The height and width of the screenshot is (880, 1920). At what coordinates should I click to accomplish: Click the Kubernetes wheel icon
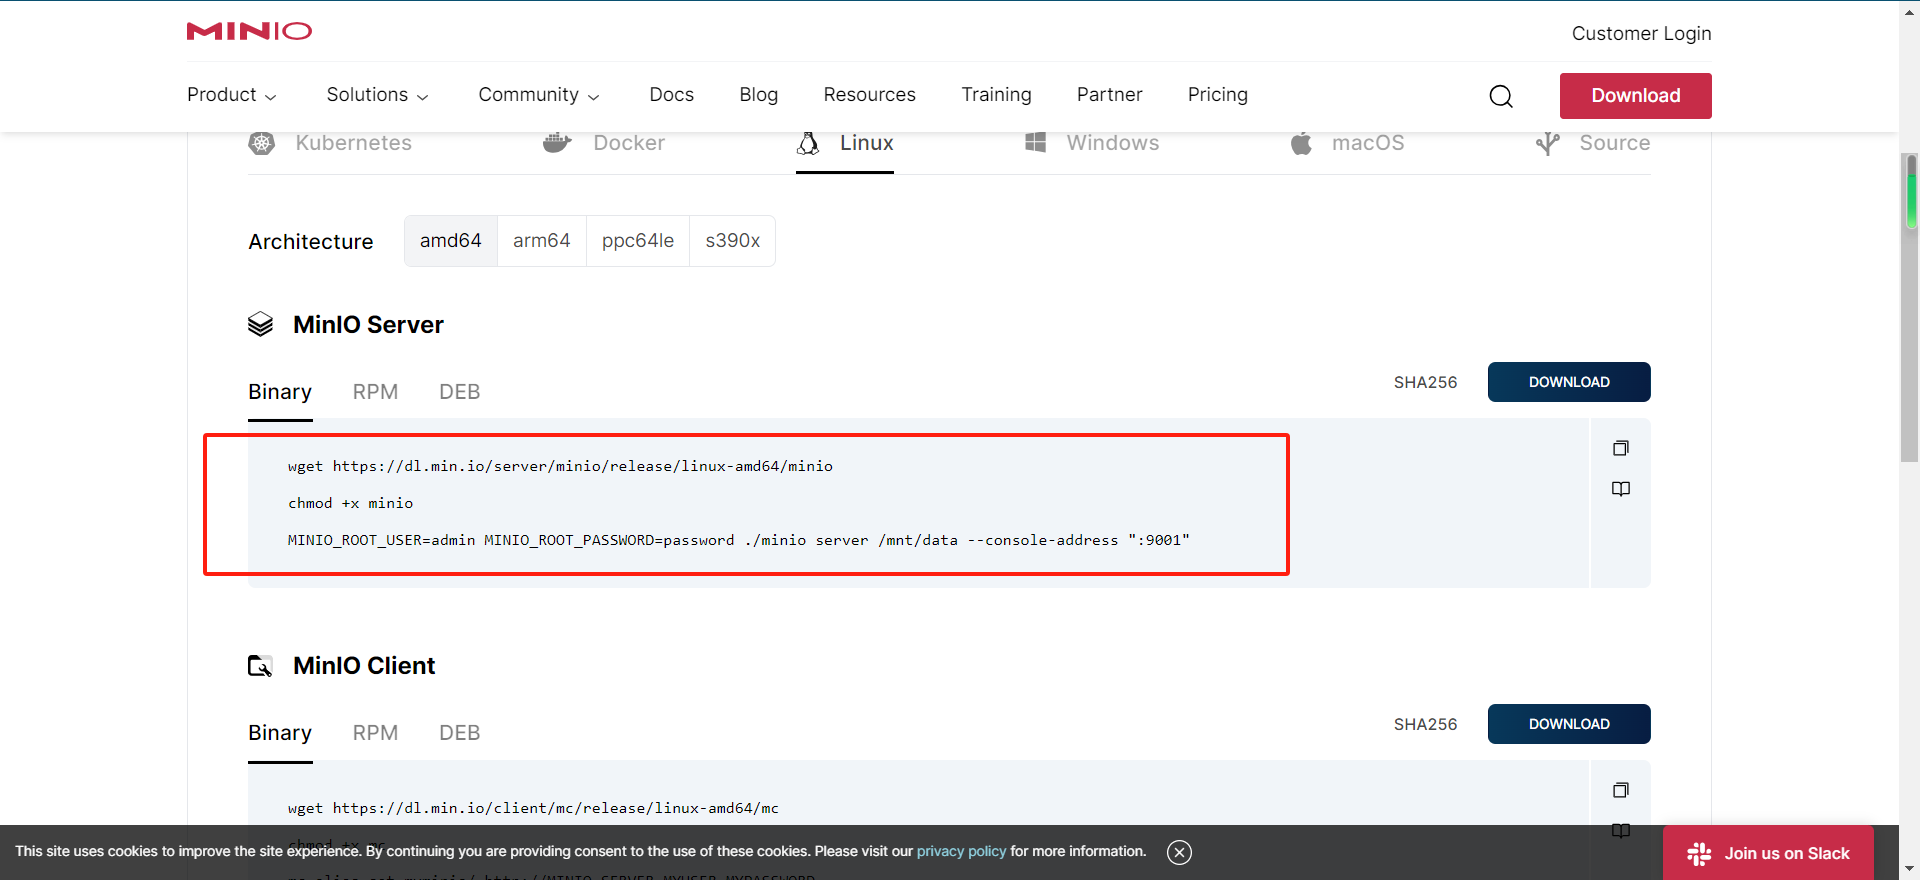(261, 143)
